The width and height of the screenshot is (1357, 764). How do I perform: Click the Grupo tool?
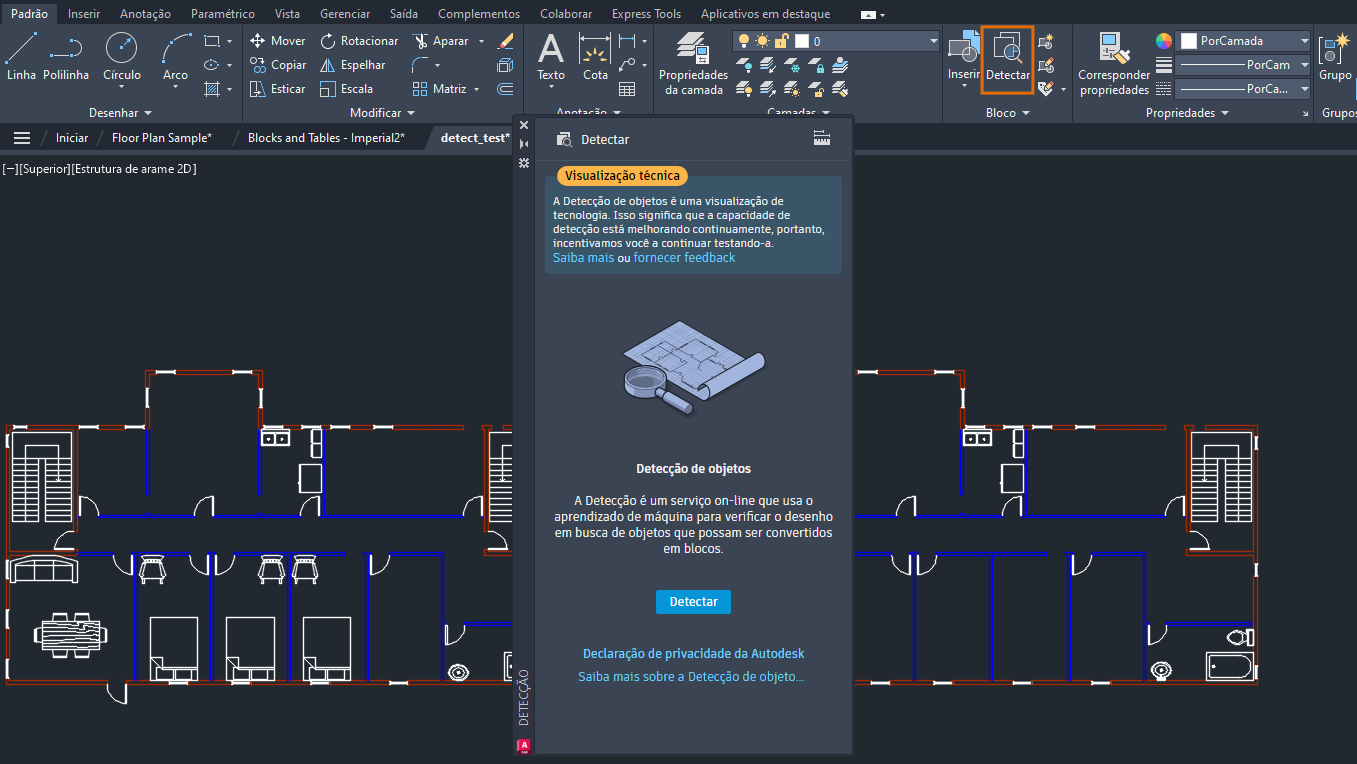1335,56
